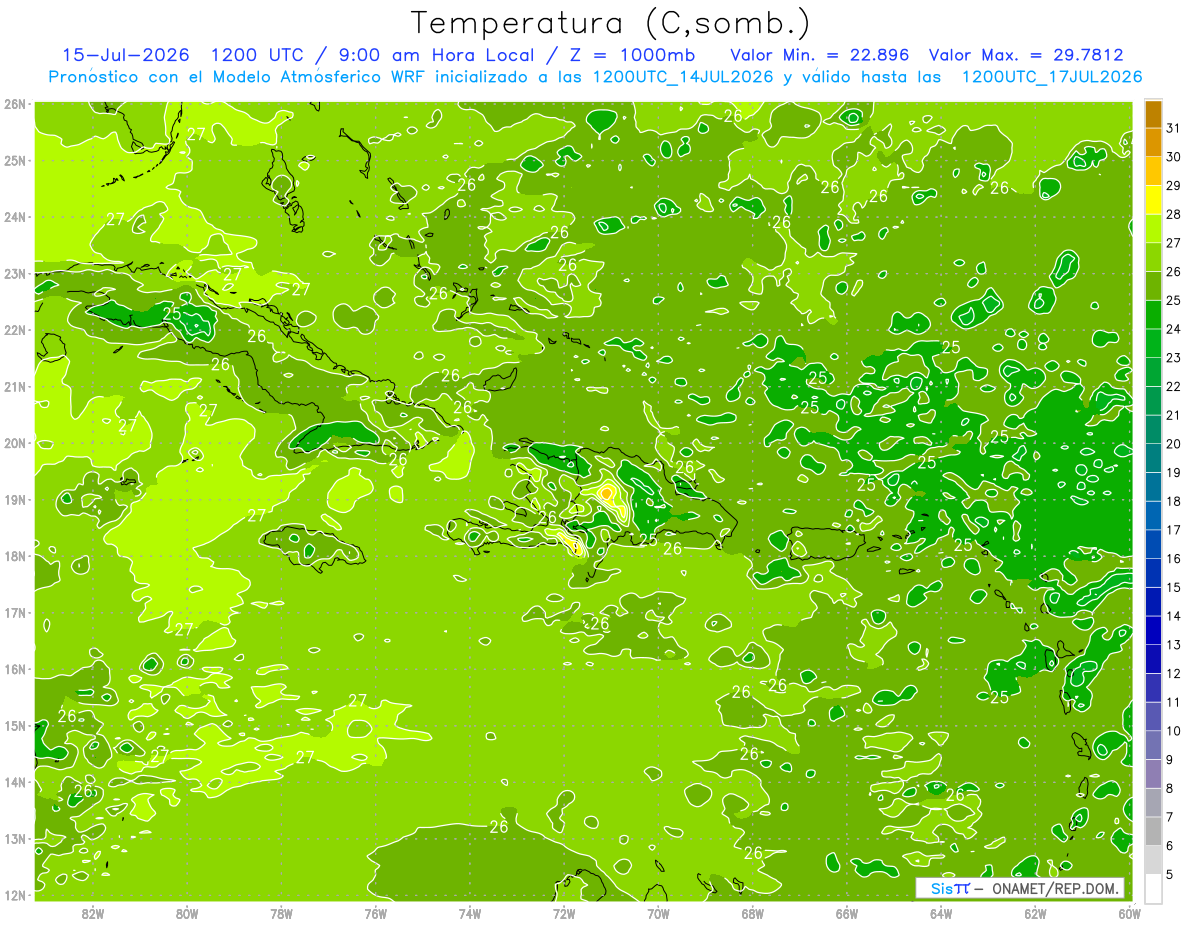
Task: Click the '64W' longitude axis label
Action: coord(941,913)
